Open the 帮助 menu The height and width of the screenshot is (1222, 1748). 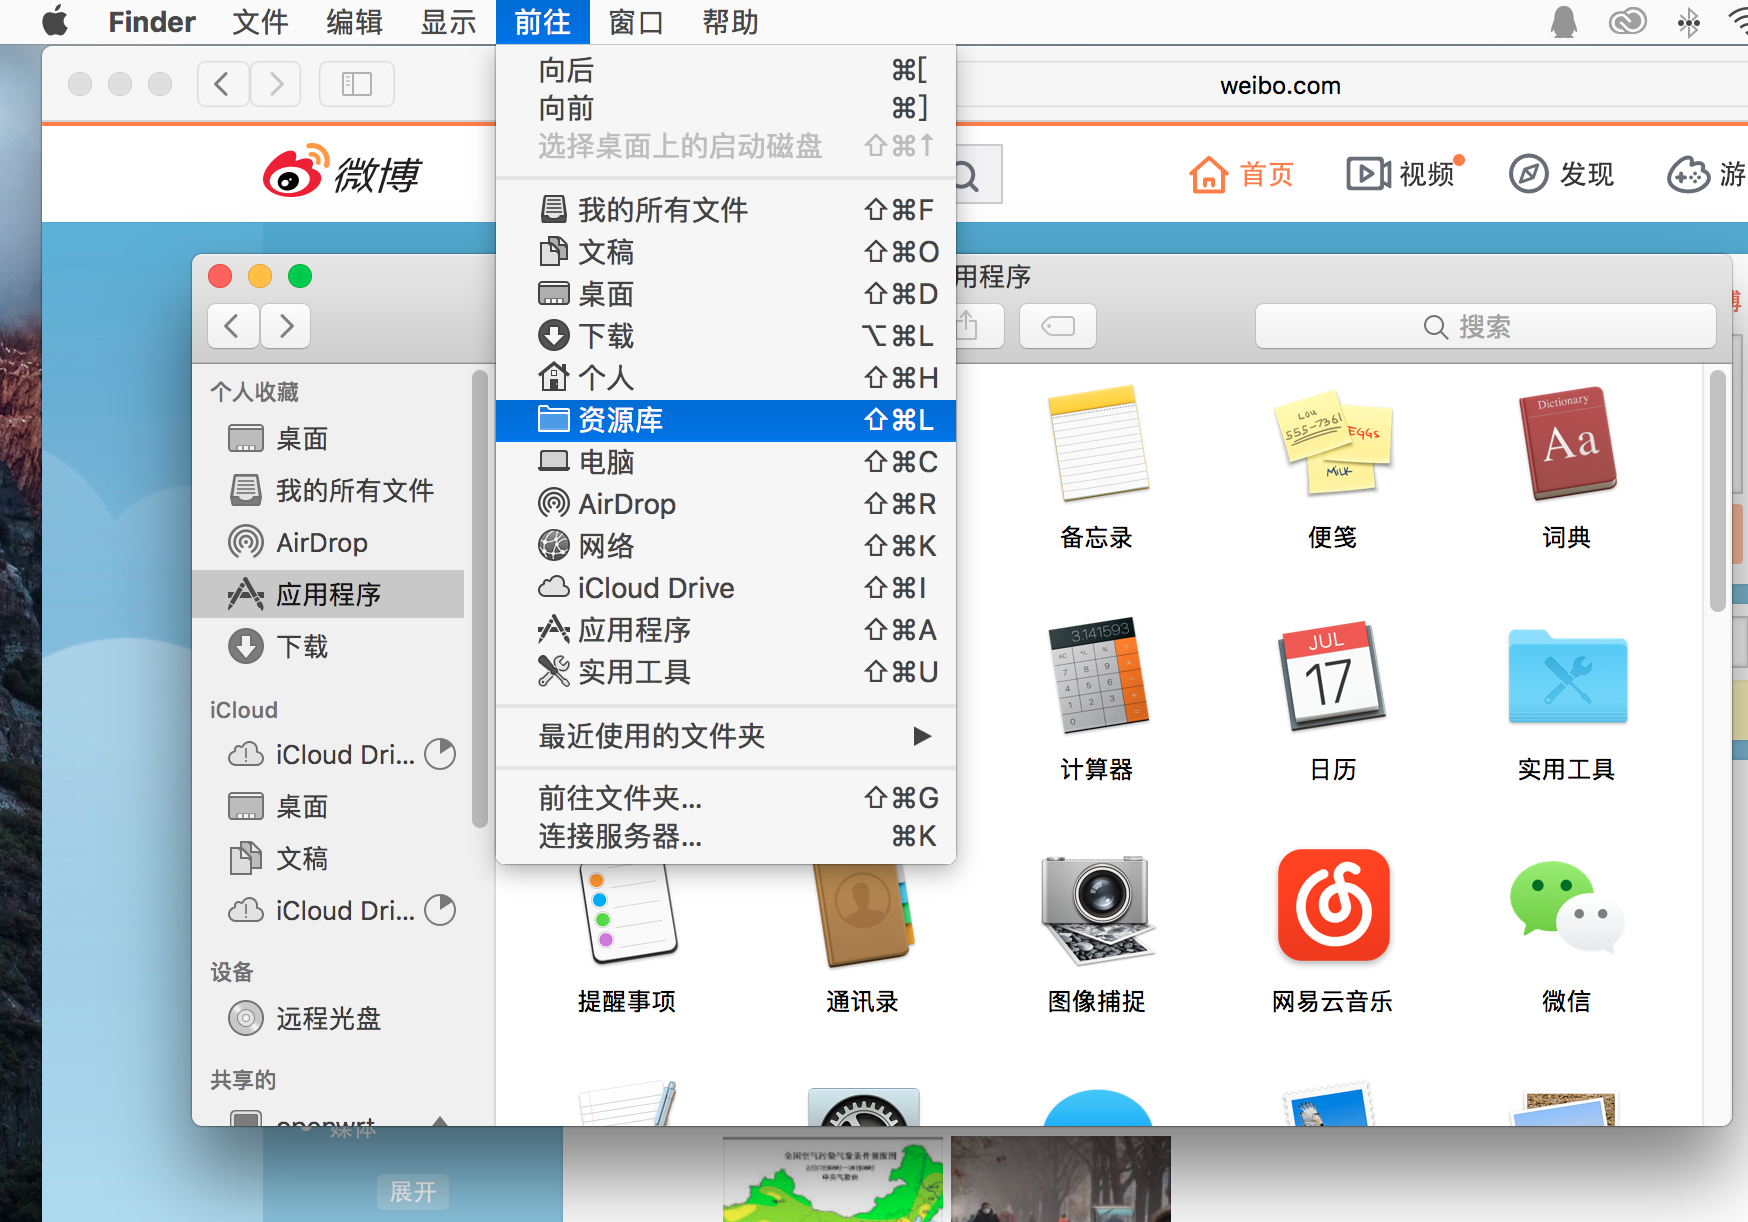[730, 22]
